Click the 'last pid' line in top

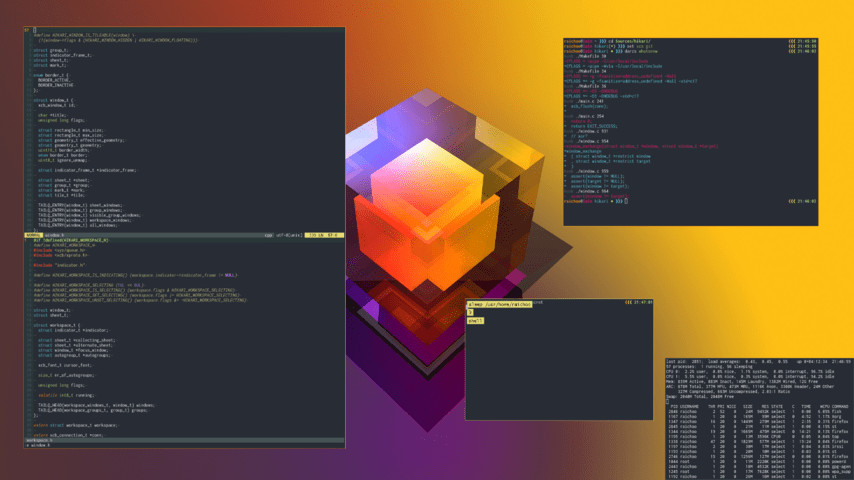point(759,361)
